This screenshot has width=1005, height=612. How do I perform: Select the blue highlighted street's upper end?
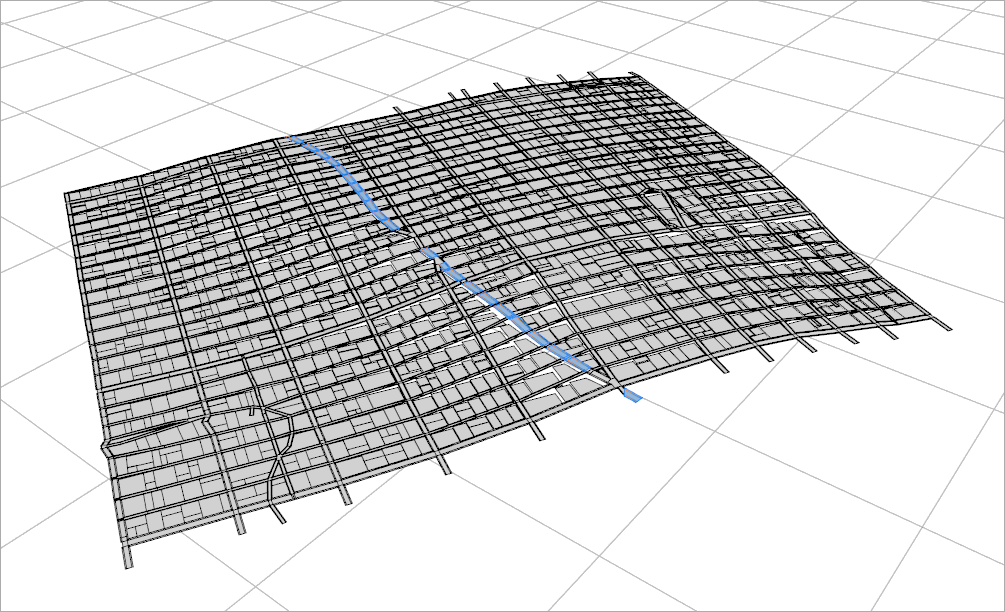pyautogui.click(x=298, y=142)
